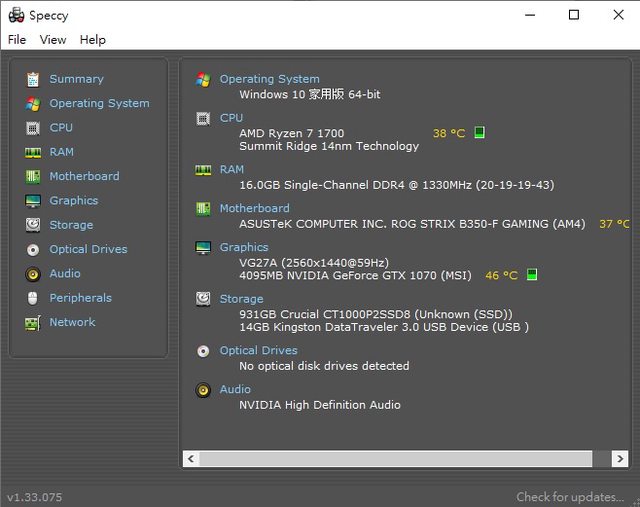The width and height of the screenshot is (640, 507).
Task: Open Storage via its hard drive icon
Action: click(33, 225)
